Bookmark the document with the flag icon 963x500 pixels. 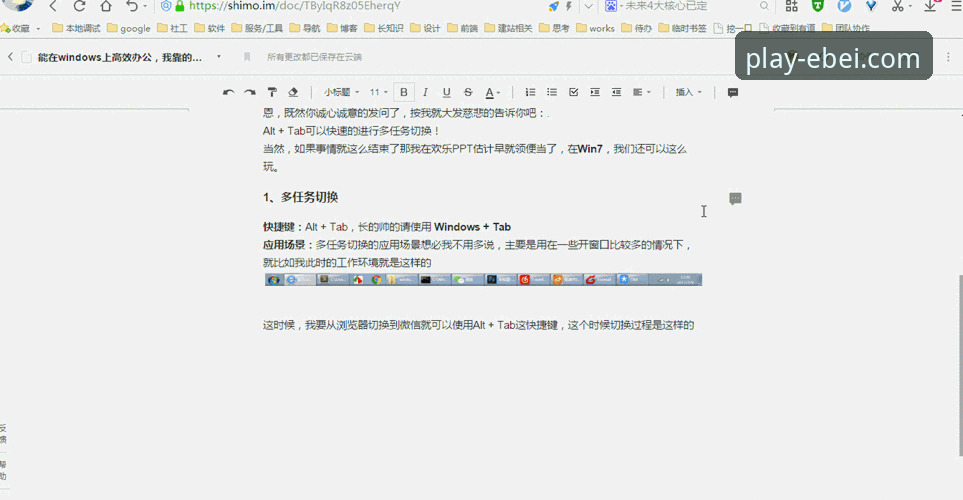pyautogui.click(x=247, y=57)
